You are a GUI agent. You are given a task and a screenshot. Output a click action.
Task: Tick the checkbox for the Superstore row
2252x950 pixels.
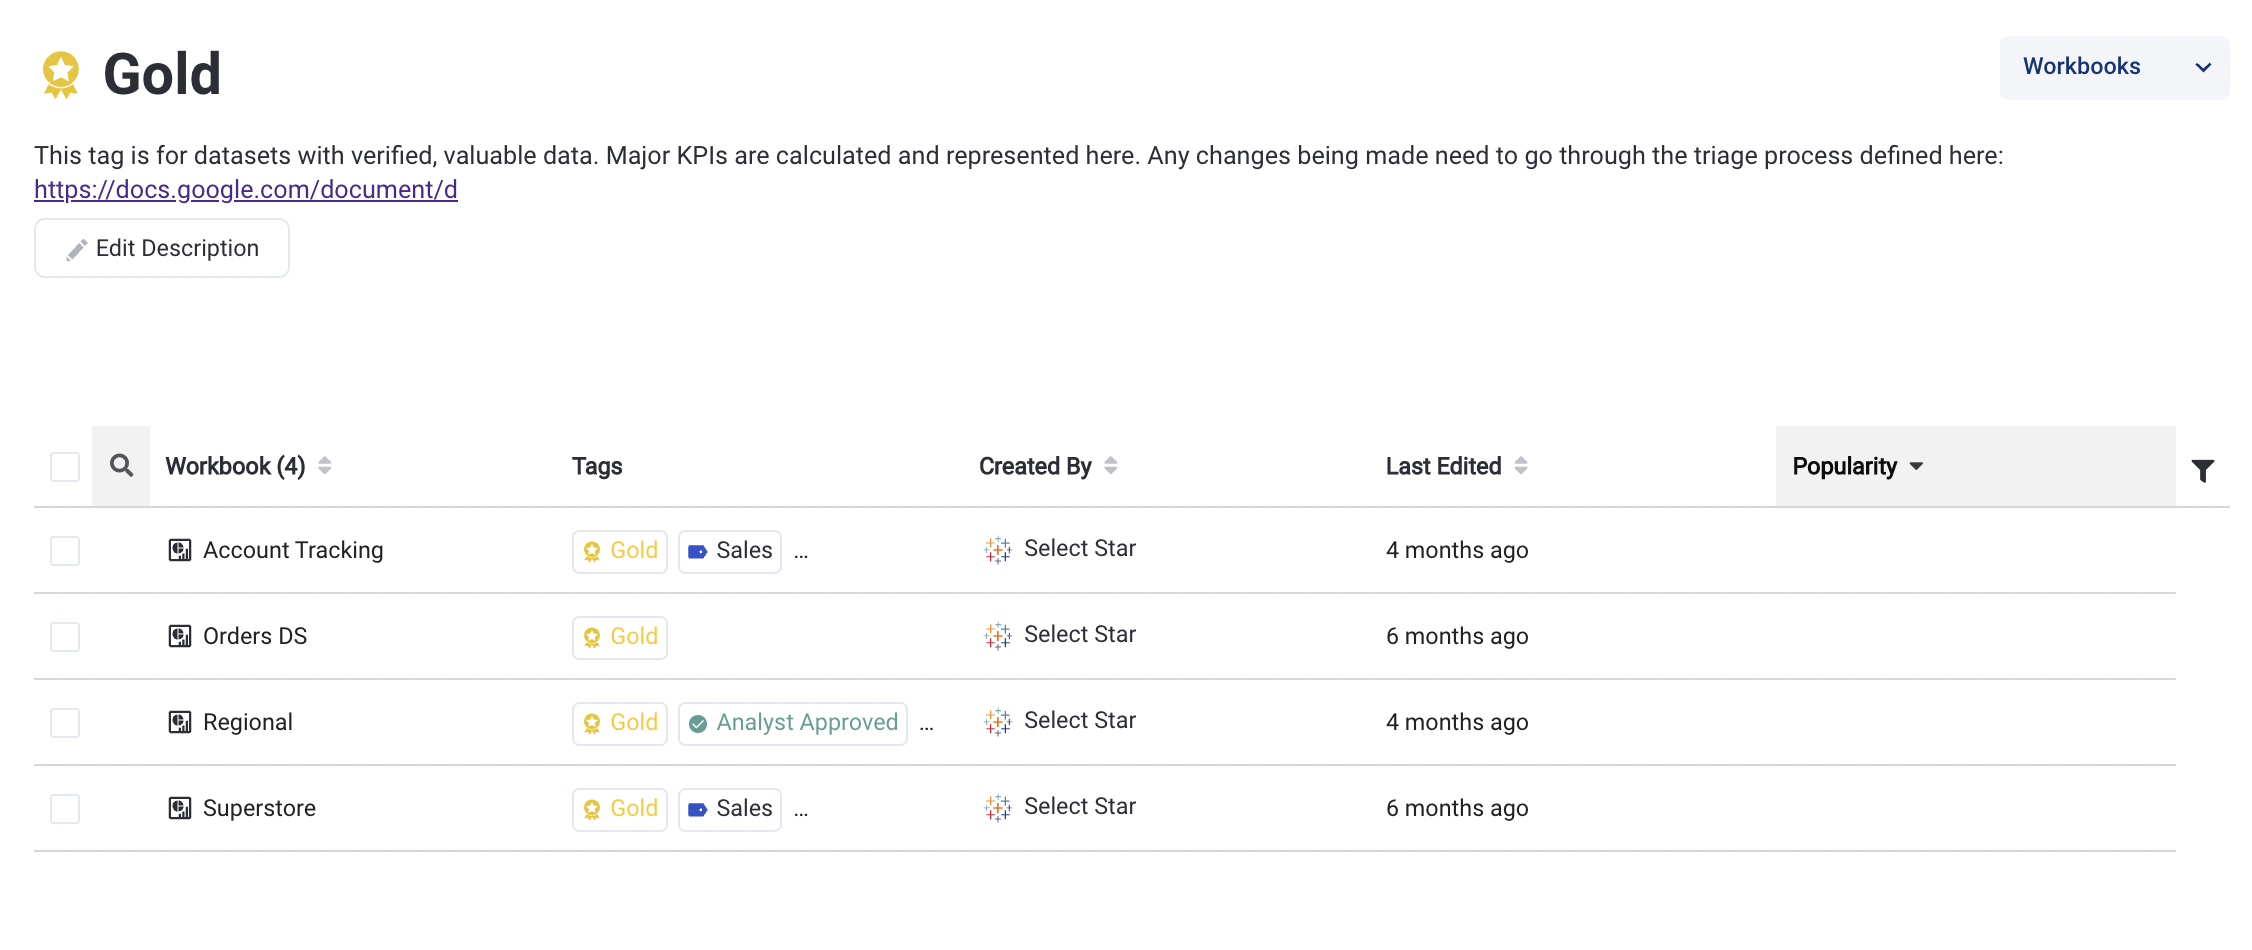tap(65, 809)
